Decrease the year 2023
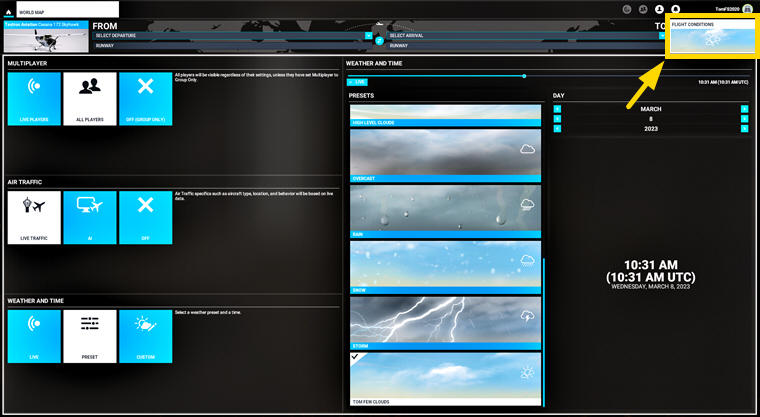This screenshot has width=760, height=417. coord(557,128)
